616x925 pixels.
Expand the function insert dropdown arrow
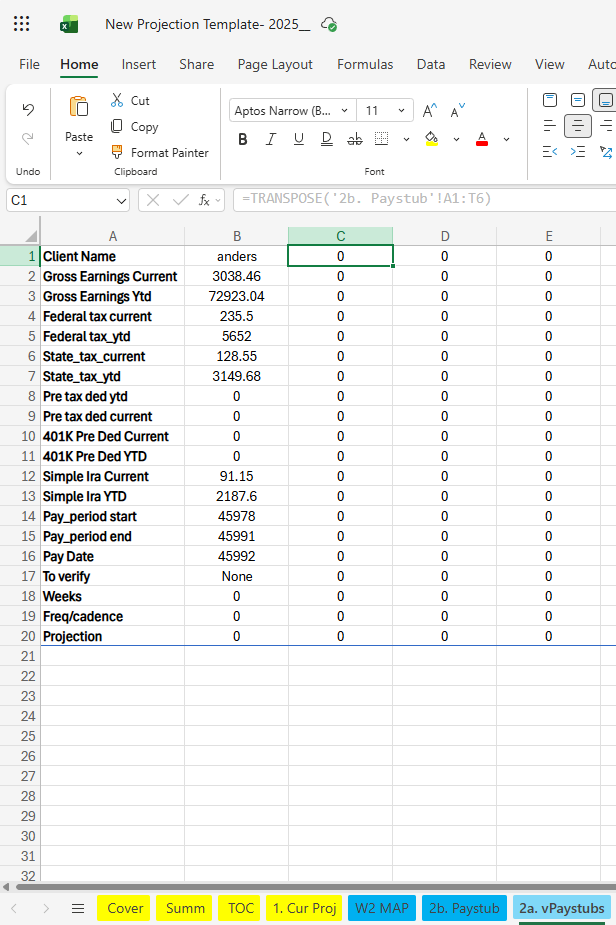pyautogui.click(x=218, y=201)
